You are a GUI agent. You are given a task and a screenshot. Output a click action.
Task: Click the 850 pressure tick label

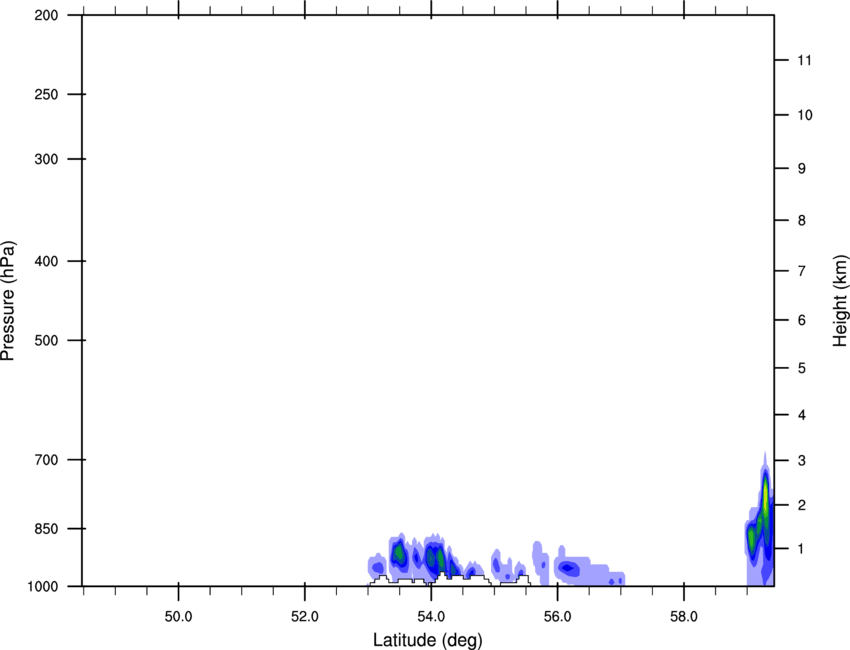coord(46,528)
